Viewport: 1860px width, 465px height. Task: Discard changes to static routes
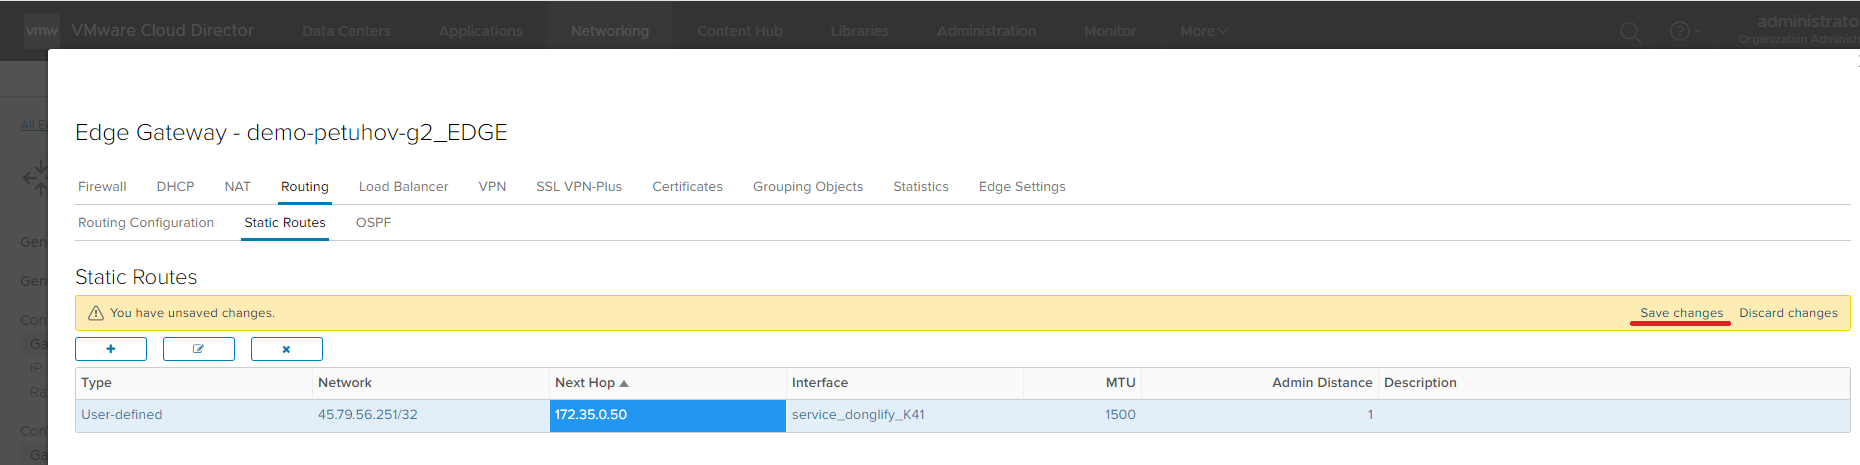tap(1788, 313)
